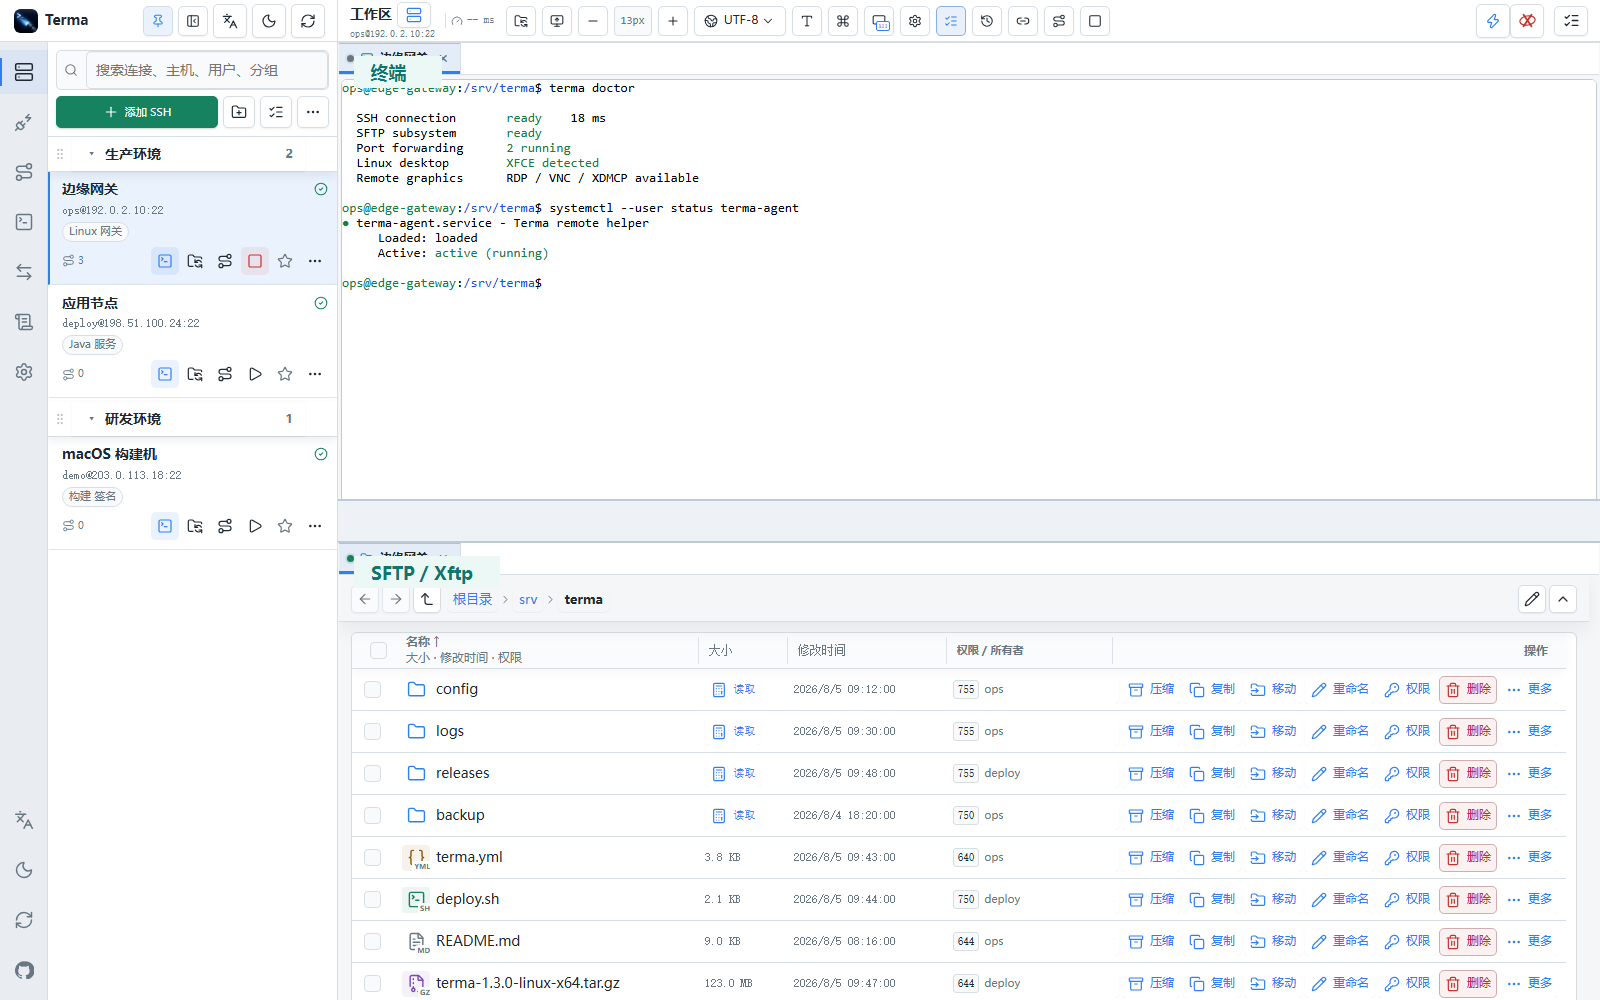Screen dimensions: 1600x1000
Task: Click the link icon in toolbar
Action: click(1023, 21)
